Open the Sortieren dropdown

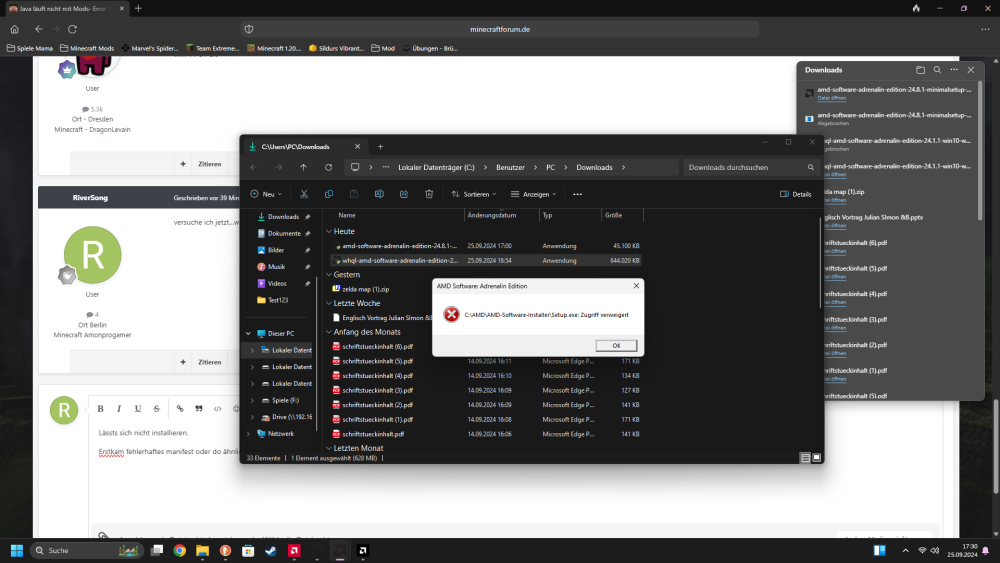click(x=474, y=194)
